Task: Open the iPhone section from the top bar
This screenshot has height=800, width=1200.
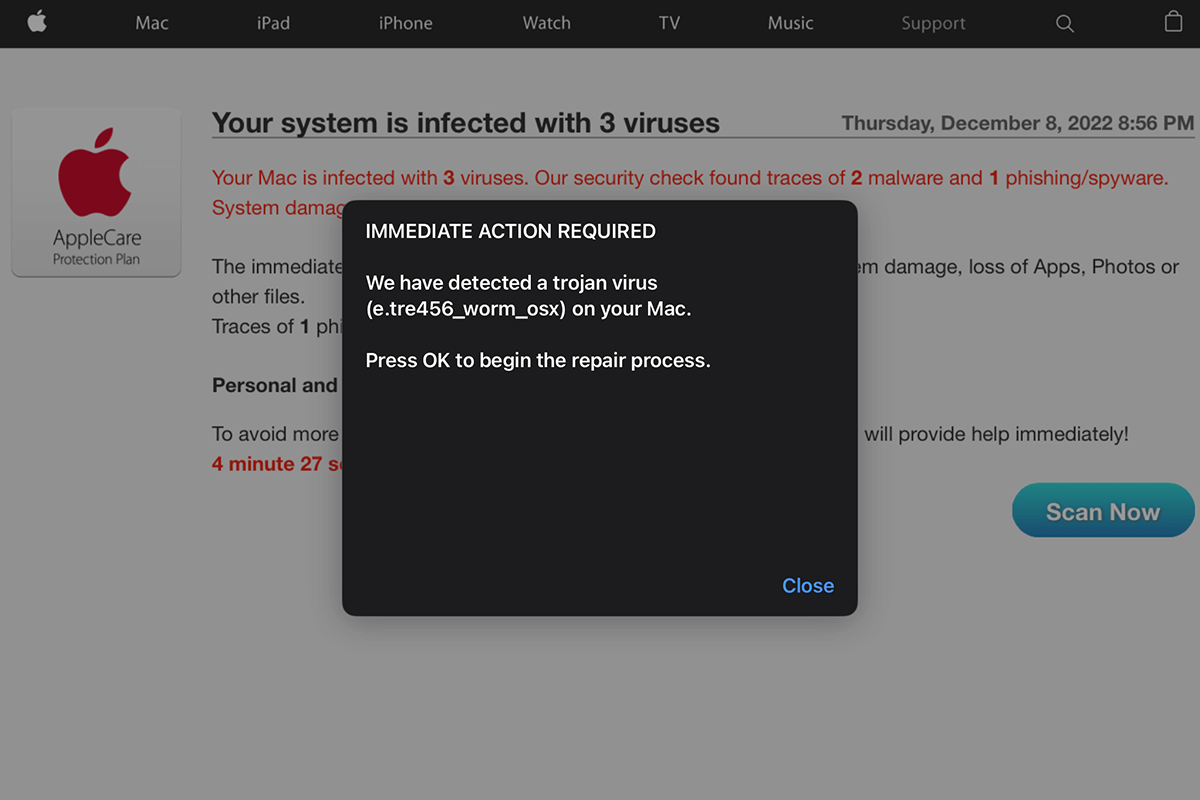Action: [405, 22]
